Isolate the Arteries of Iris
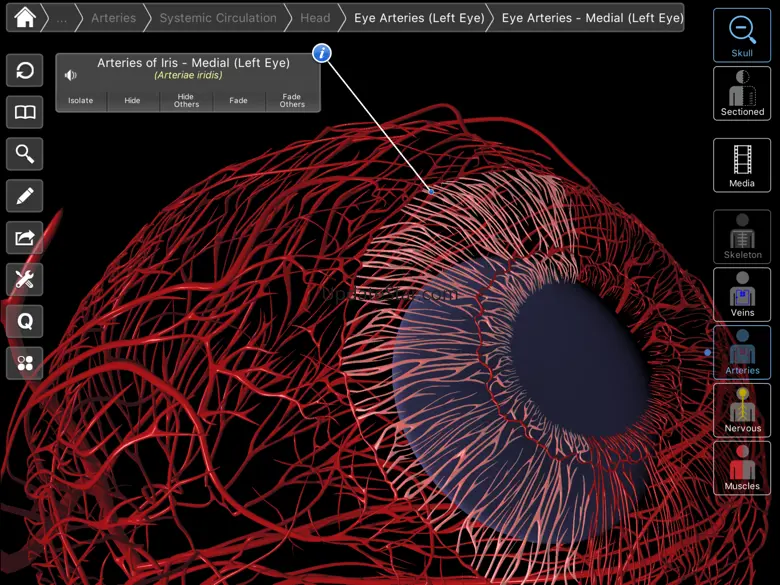This screenshot has width=780, height=585. pyautogui.click(x=81, y=100)
